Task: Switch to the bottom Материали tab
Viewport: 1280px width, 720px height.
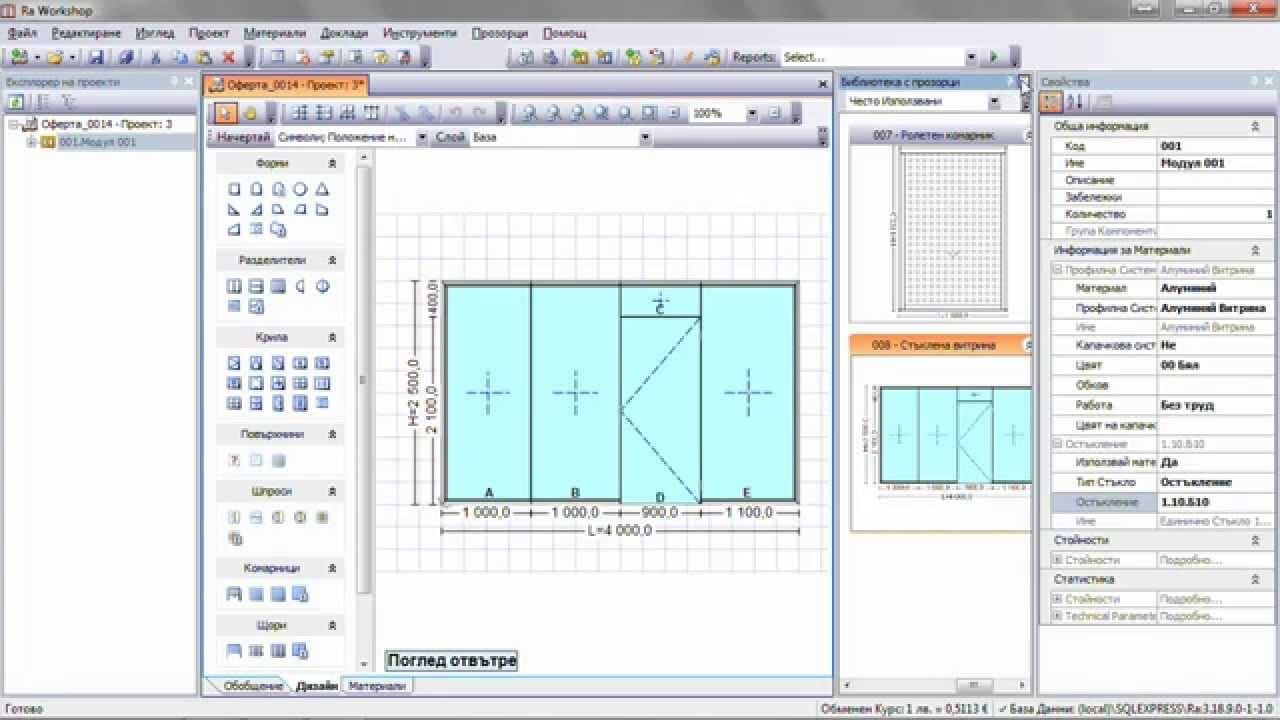Action: click(x=377, y=686)
